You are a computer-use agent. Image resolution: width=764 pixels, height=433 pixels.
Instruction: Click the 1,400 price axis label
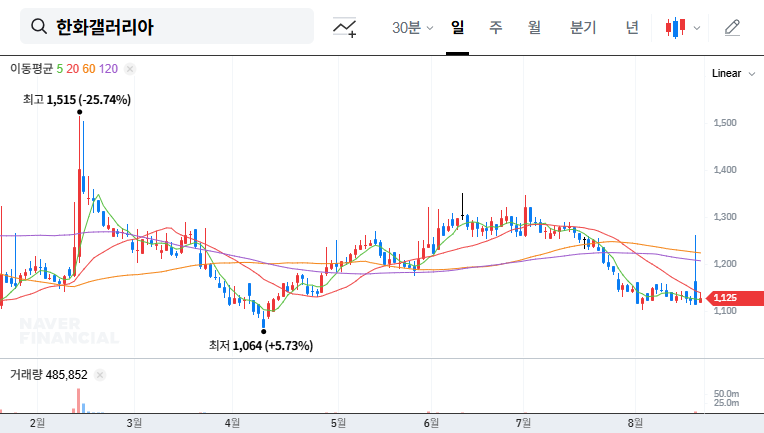tap(725, 170)
